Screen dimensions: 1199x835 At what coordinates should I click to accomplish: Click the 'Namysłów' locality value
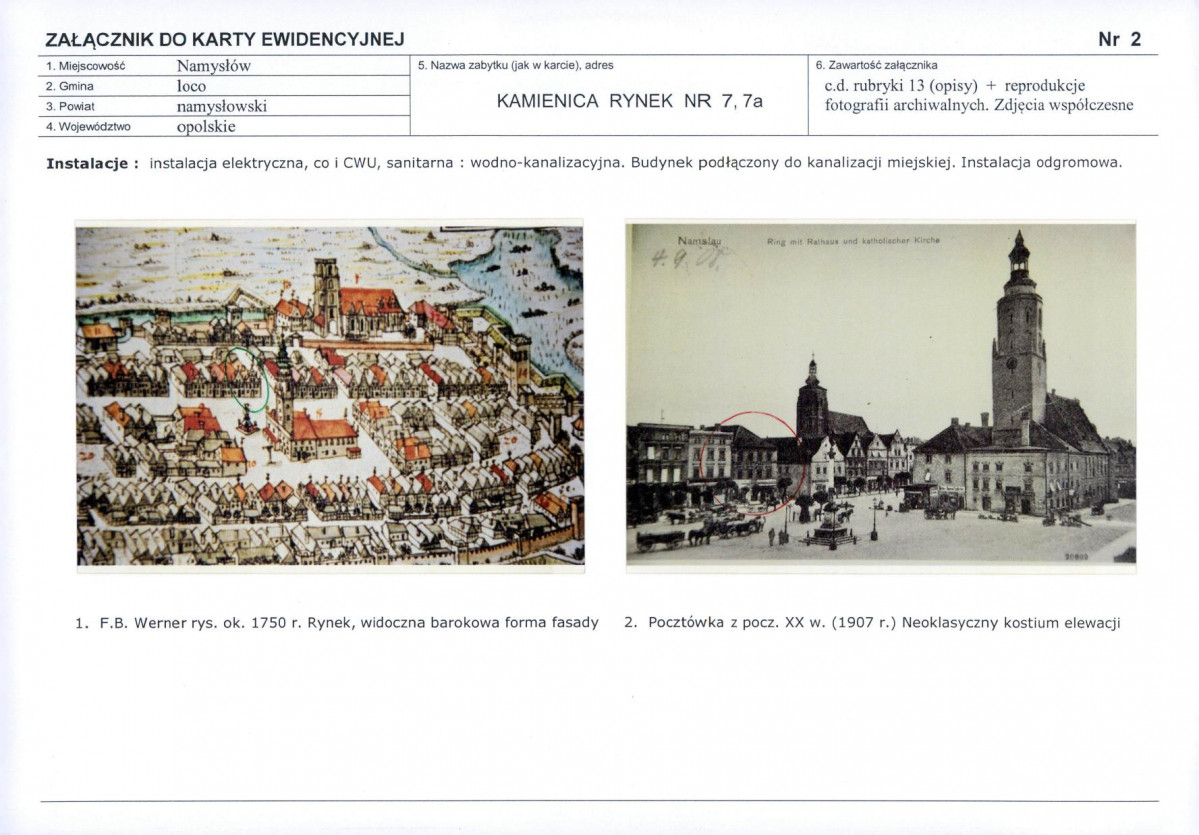pyautogui.click(x=213, y=66)
